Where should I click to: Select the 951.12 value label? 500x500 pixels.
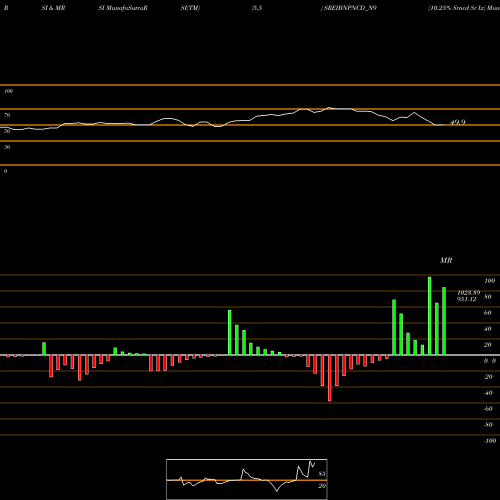(467, 299)
